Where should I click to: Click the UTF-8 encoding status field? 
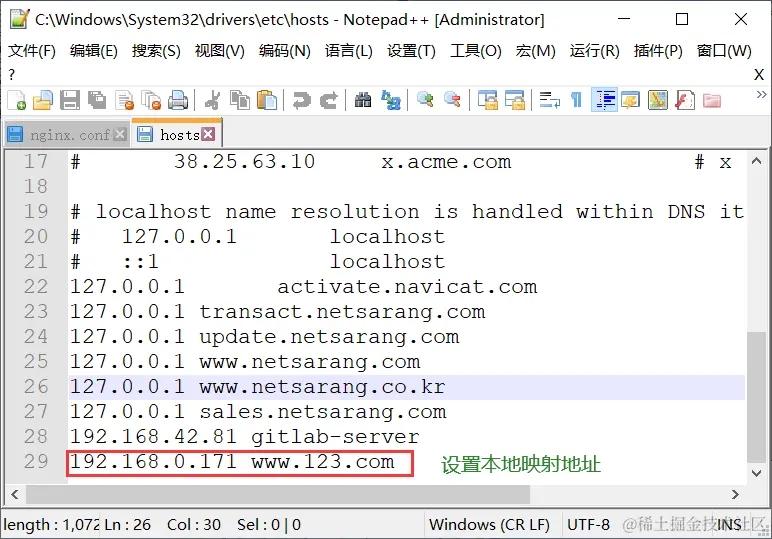click(x=588, y=525)
